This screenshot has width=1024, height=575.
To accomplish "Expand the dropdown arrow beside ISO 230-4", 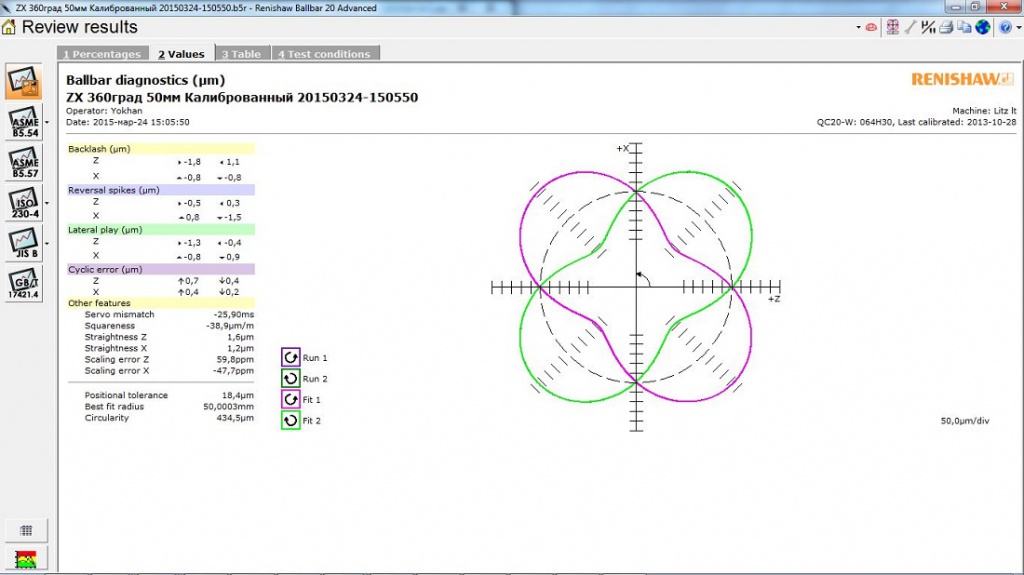I will pyautogui.click(x=47, y=203).
